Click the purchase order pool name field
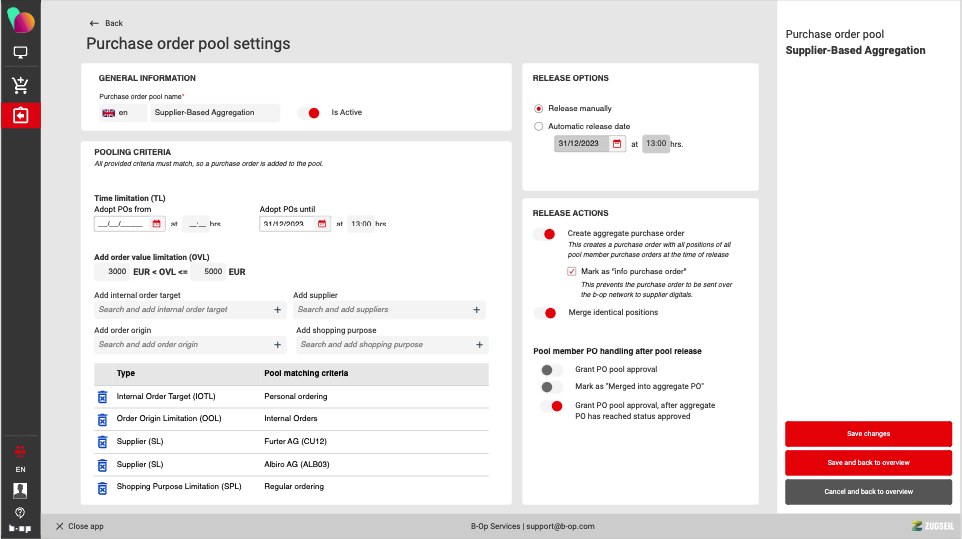The width and height of the screenshot is (962, 539). (x=215, y=113)
